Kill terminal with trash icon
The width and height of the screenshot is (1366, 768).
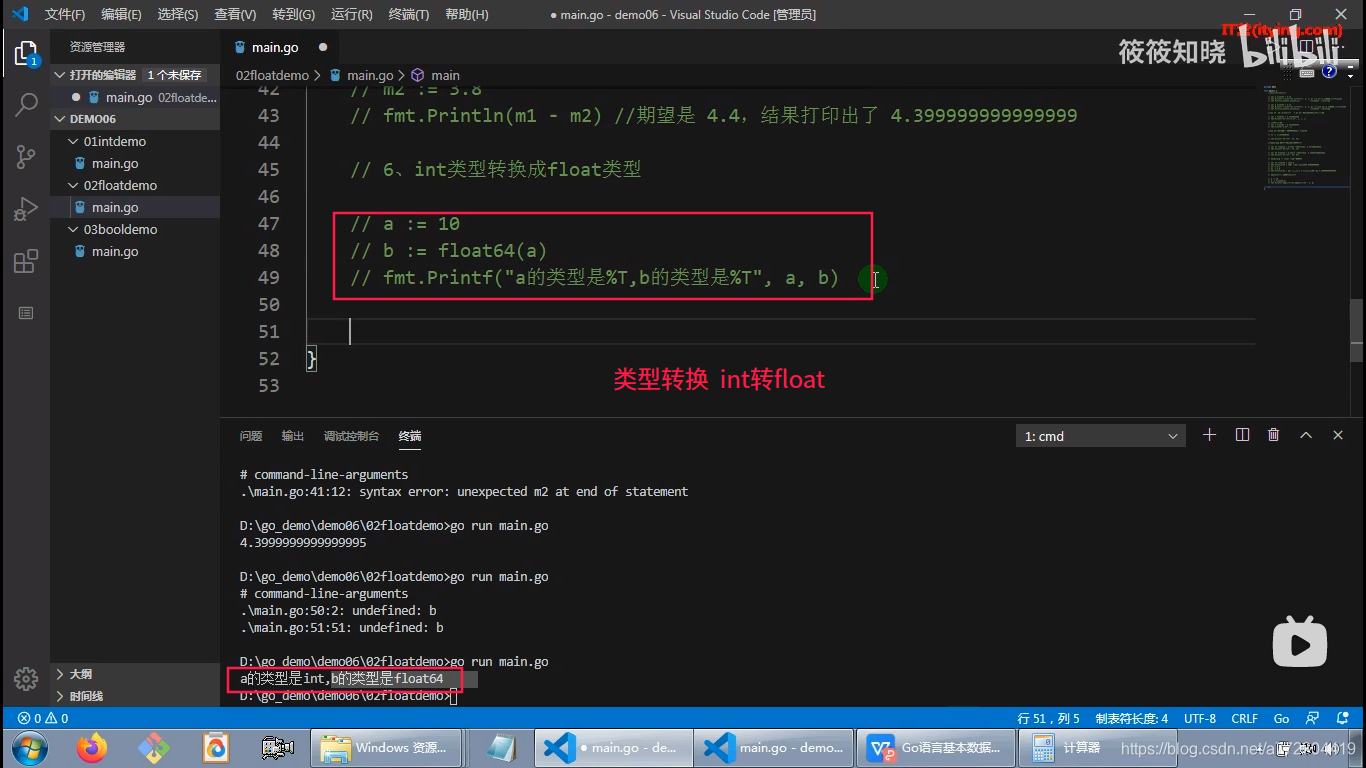tap(1274, 435)
